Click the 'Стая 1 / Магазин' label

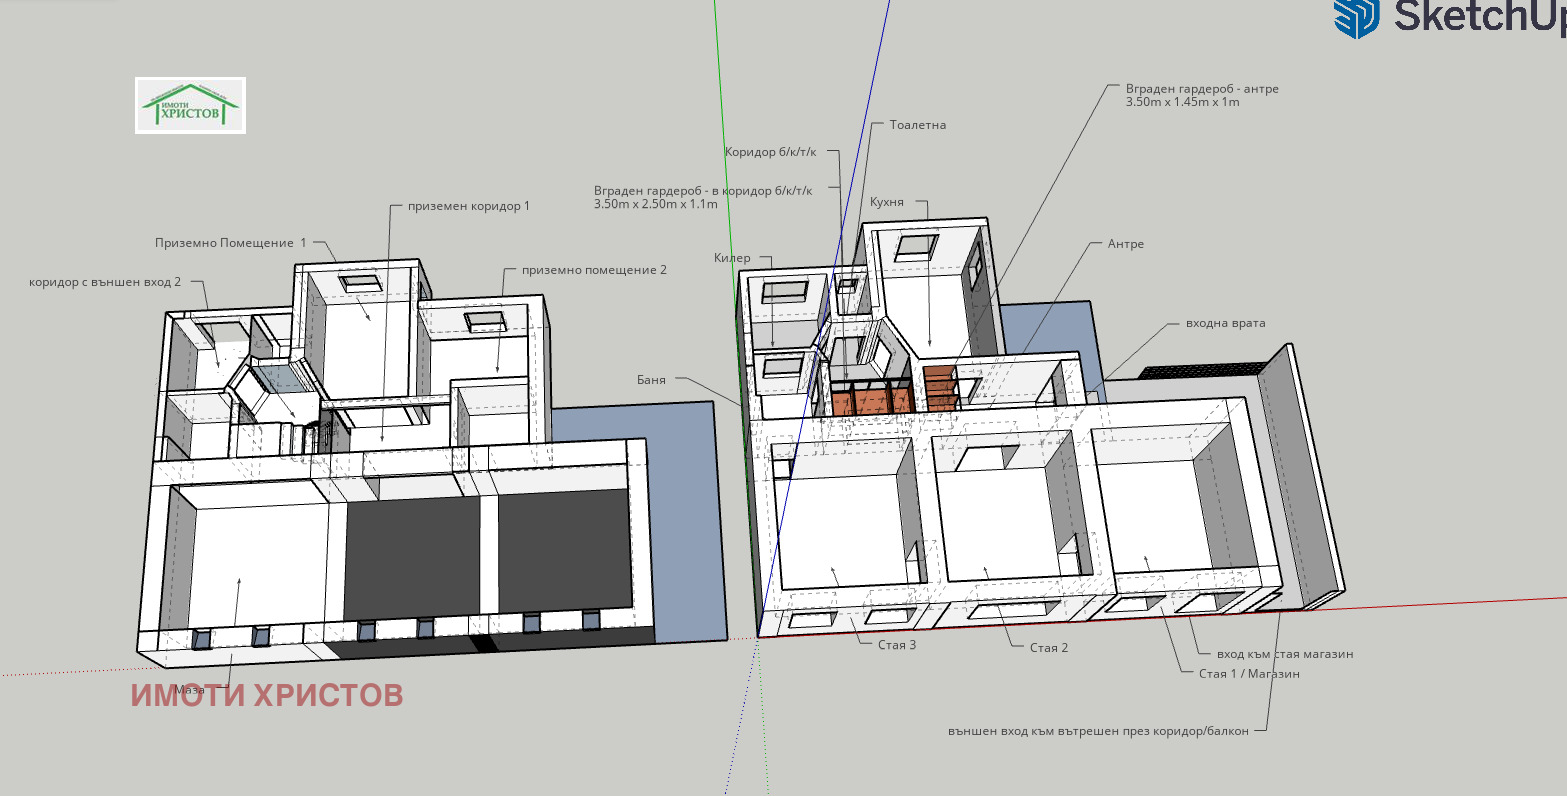[x=1248, y=674]
